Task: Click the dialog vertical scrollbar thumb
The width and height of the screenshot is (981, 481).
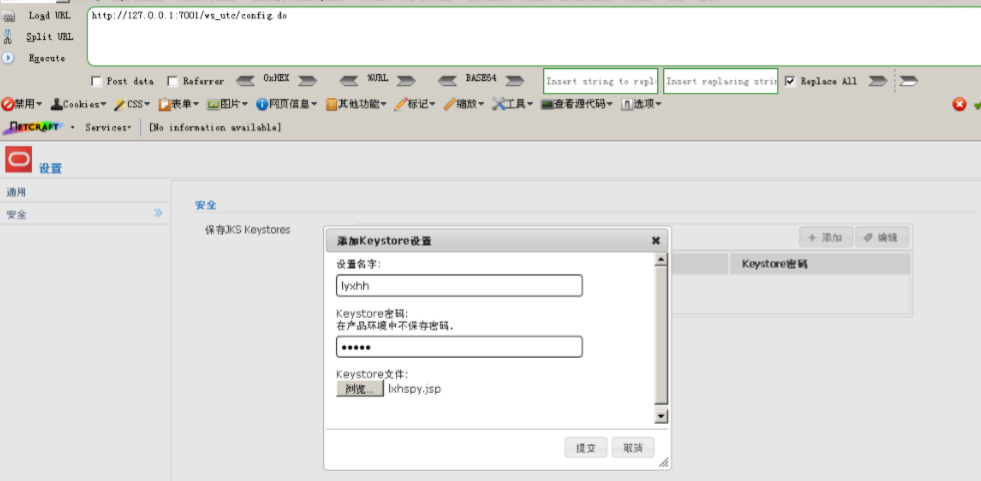Action: pos(661,335)
